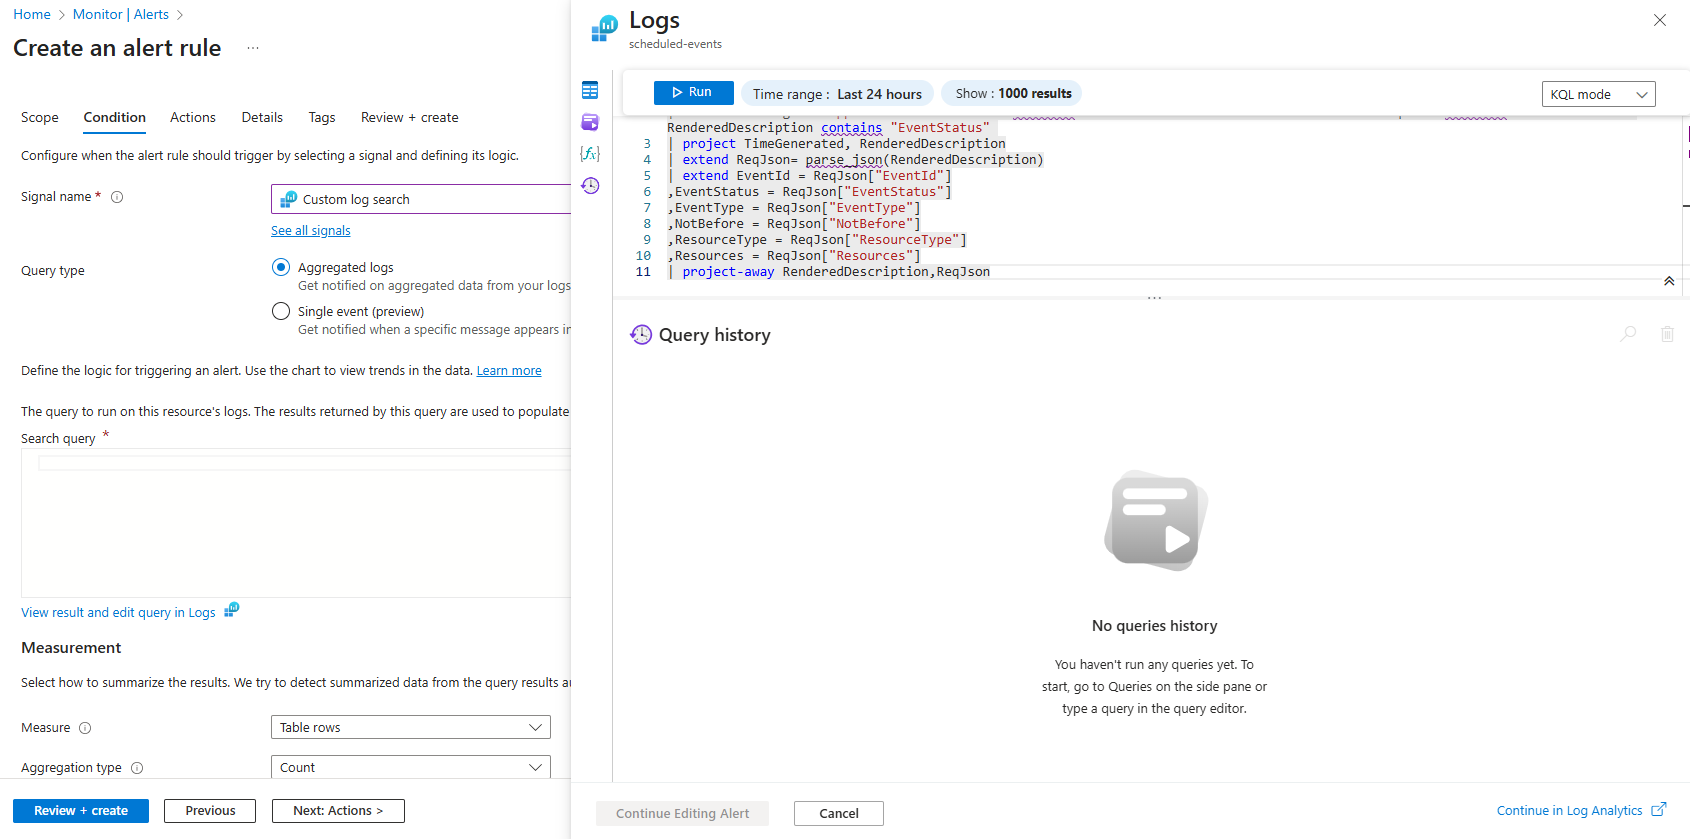Go to Monitor | Alerts breadcrumb
The width and height of the screenshot is (1690, 839).
click(121, 14)
